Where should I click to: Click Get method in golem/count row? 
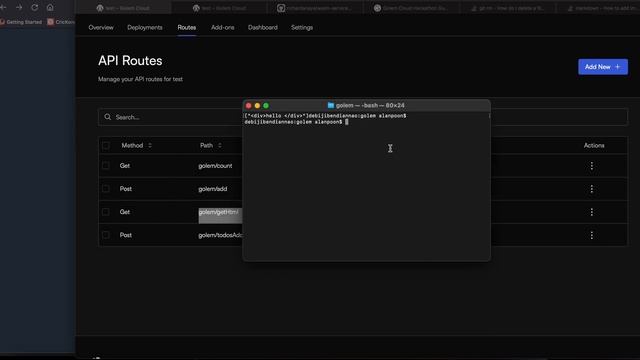pyautogui.click(x=124, y=166)
